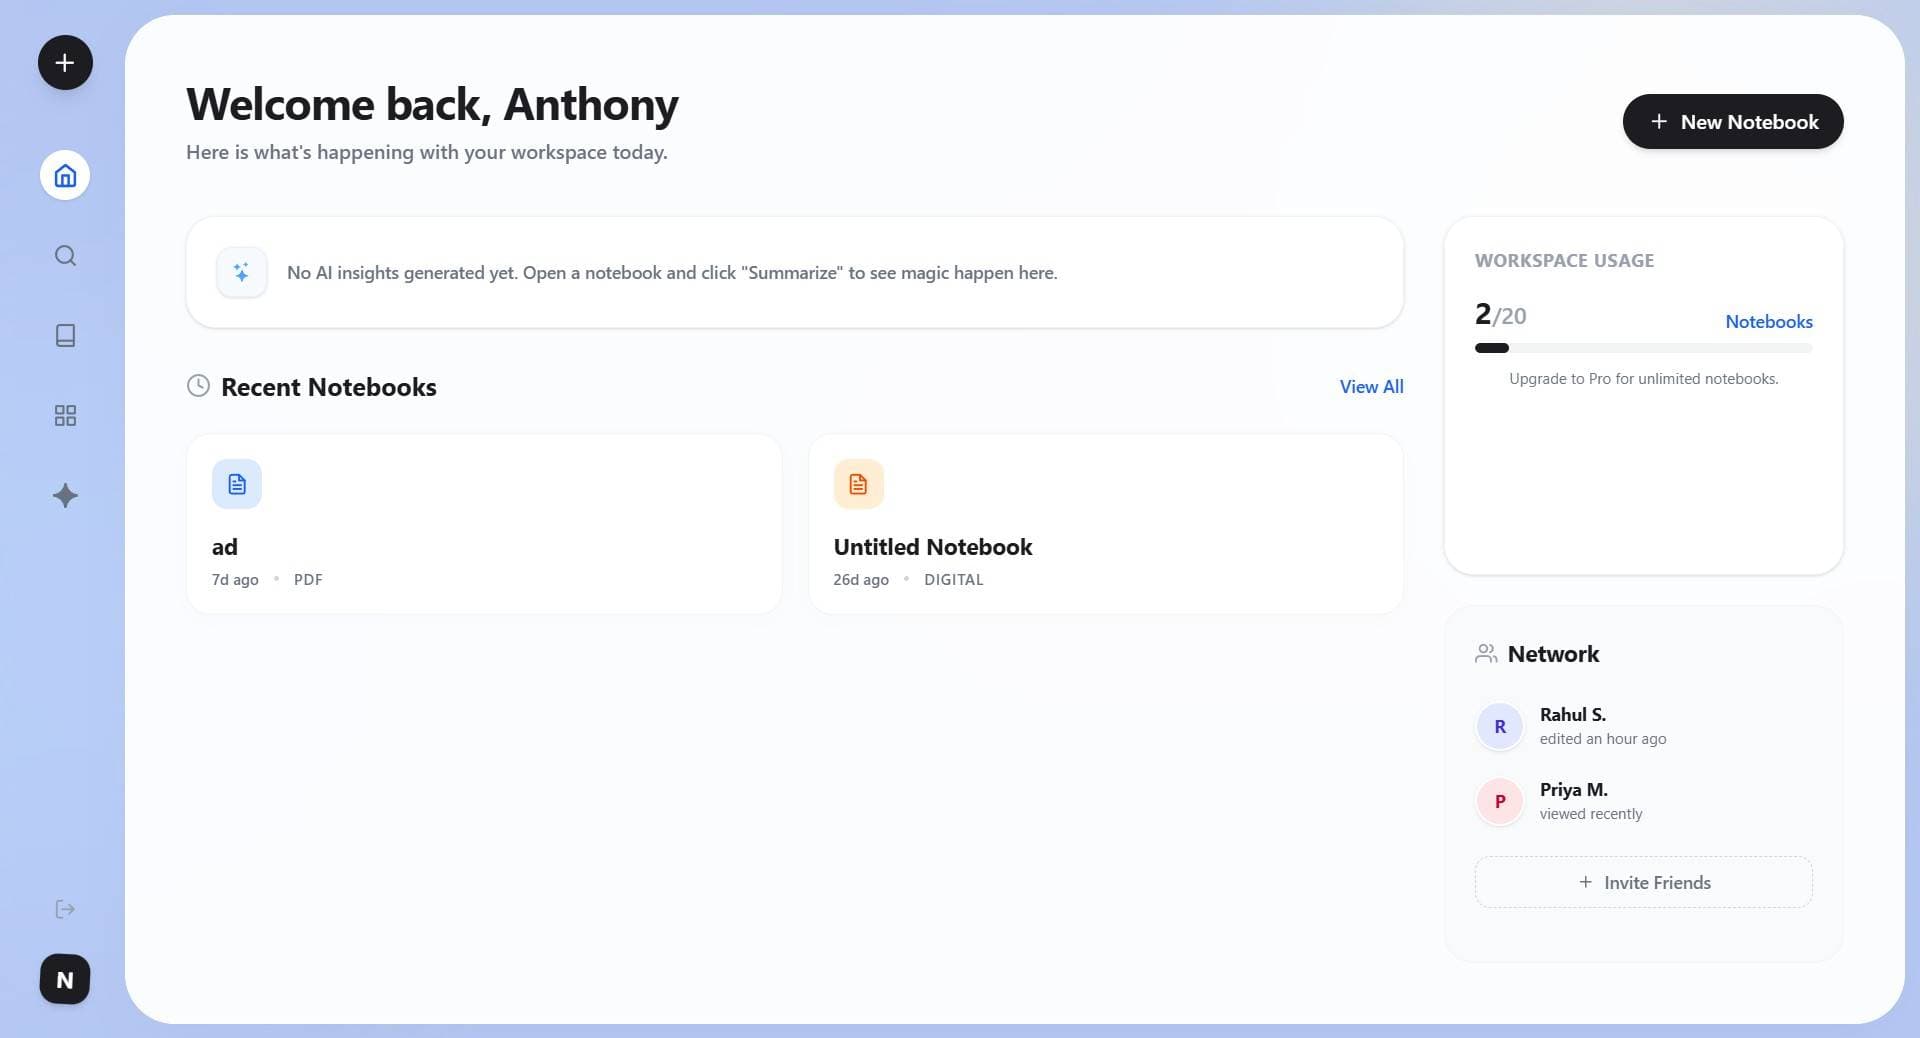
Task: Click the 'Network' heading
Action: point(1553,654)
